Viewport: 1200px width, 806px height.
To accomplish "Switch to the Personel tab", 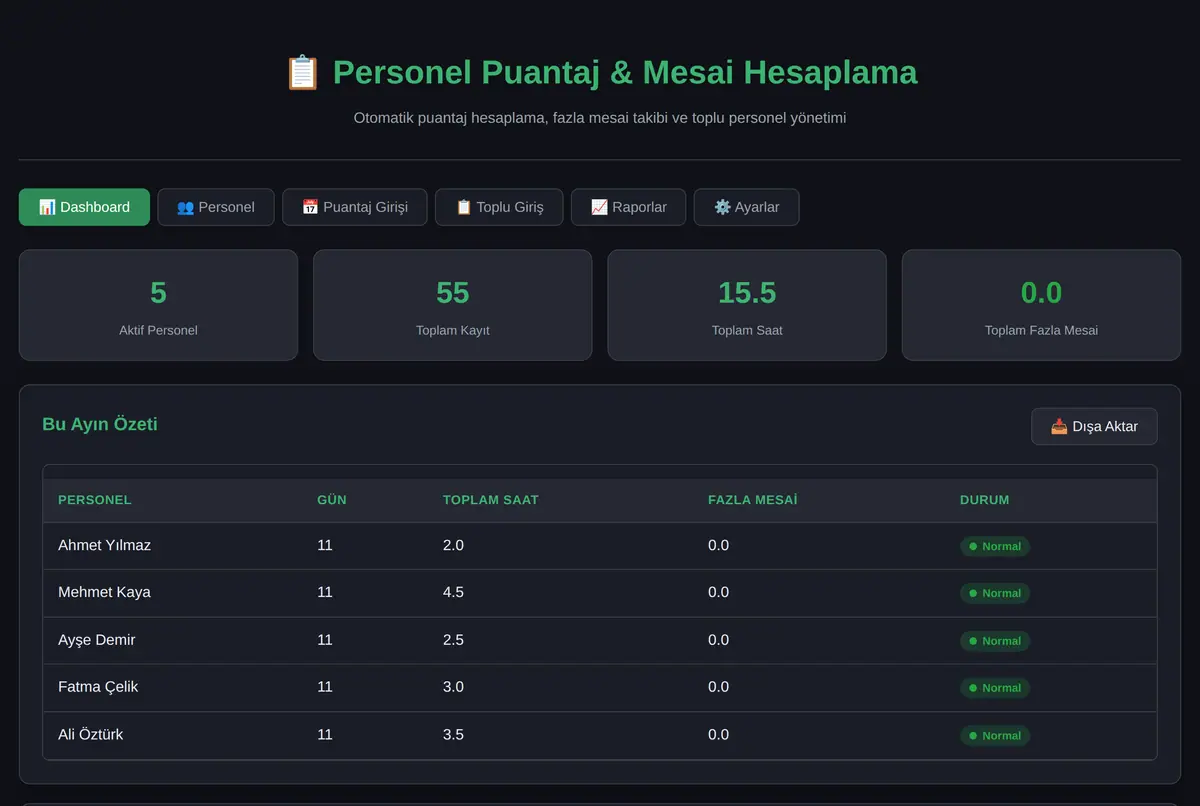I will coord(216,207).
